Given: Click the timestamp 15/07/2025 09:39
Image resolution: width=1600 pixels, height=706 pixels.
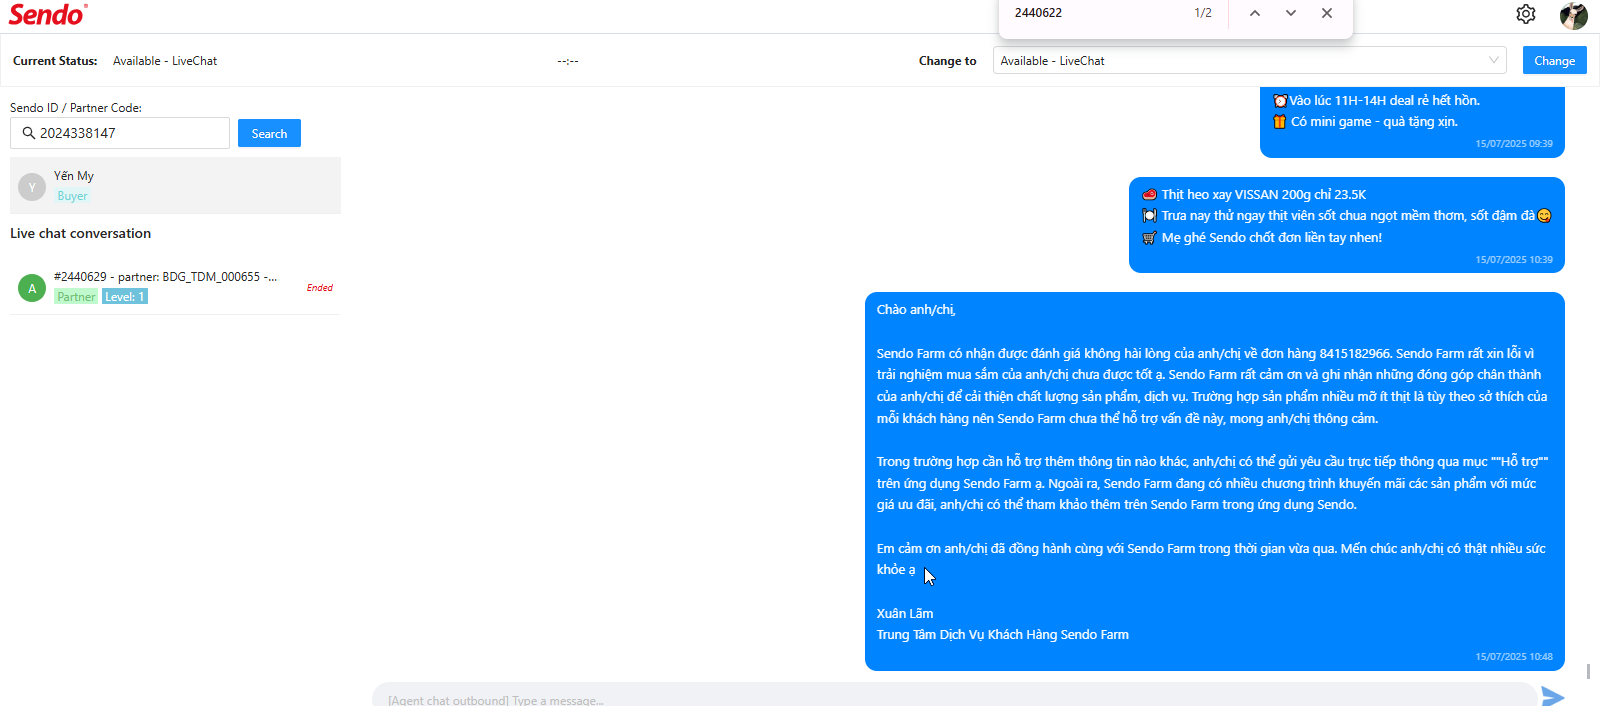Looking at the screenshot, I should click(x=1514, y=144).
